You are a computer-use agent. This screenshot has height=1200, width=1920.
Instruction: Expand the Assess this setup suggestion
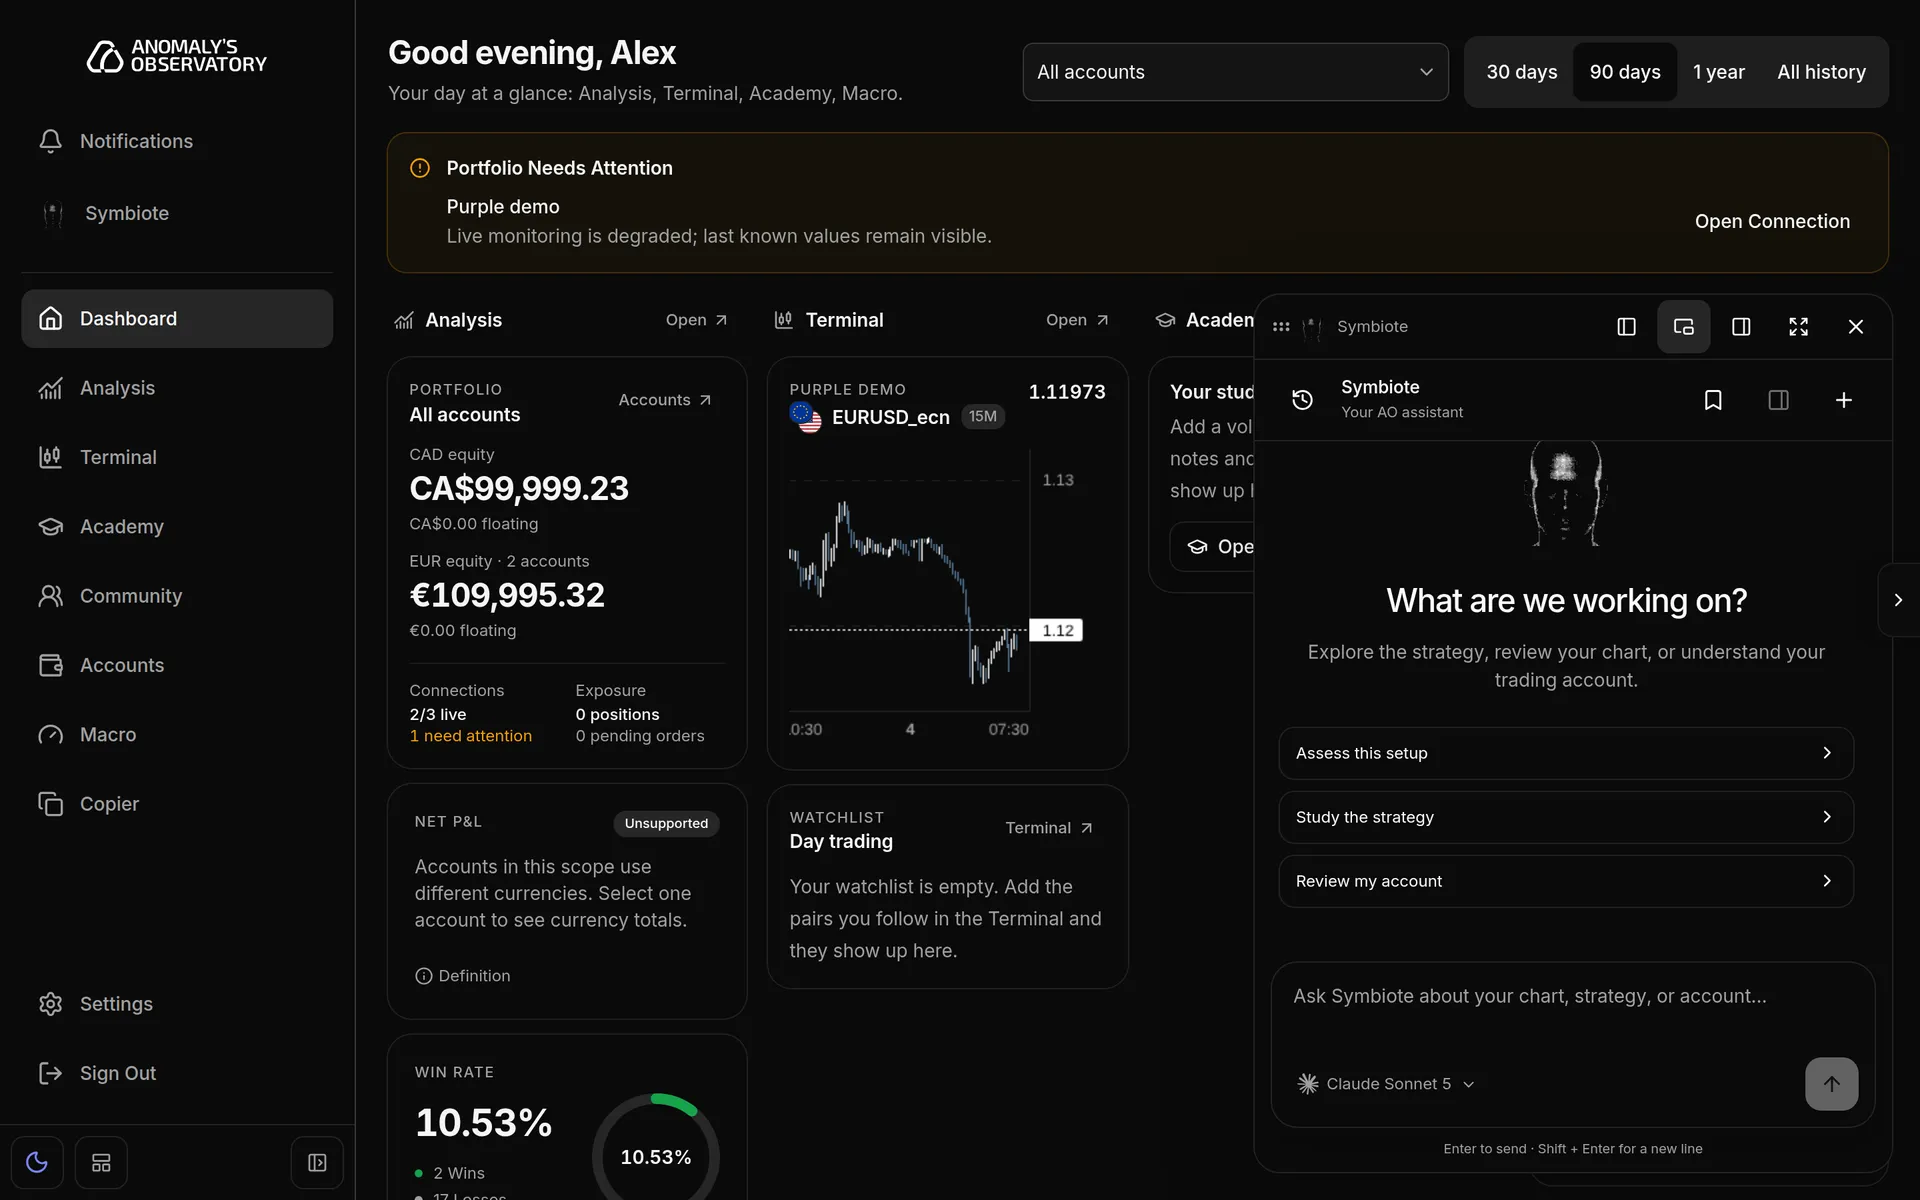(x=1566, y=753)
